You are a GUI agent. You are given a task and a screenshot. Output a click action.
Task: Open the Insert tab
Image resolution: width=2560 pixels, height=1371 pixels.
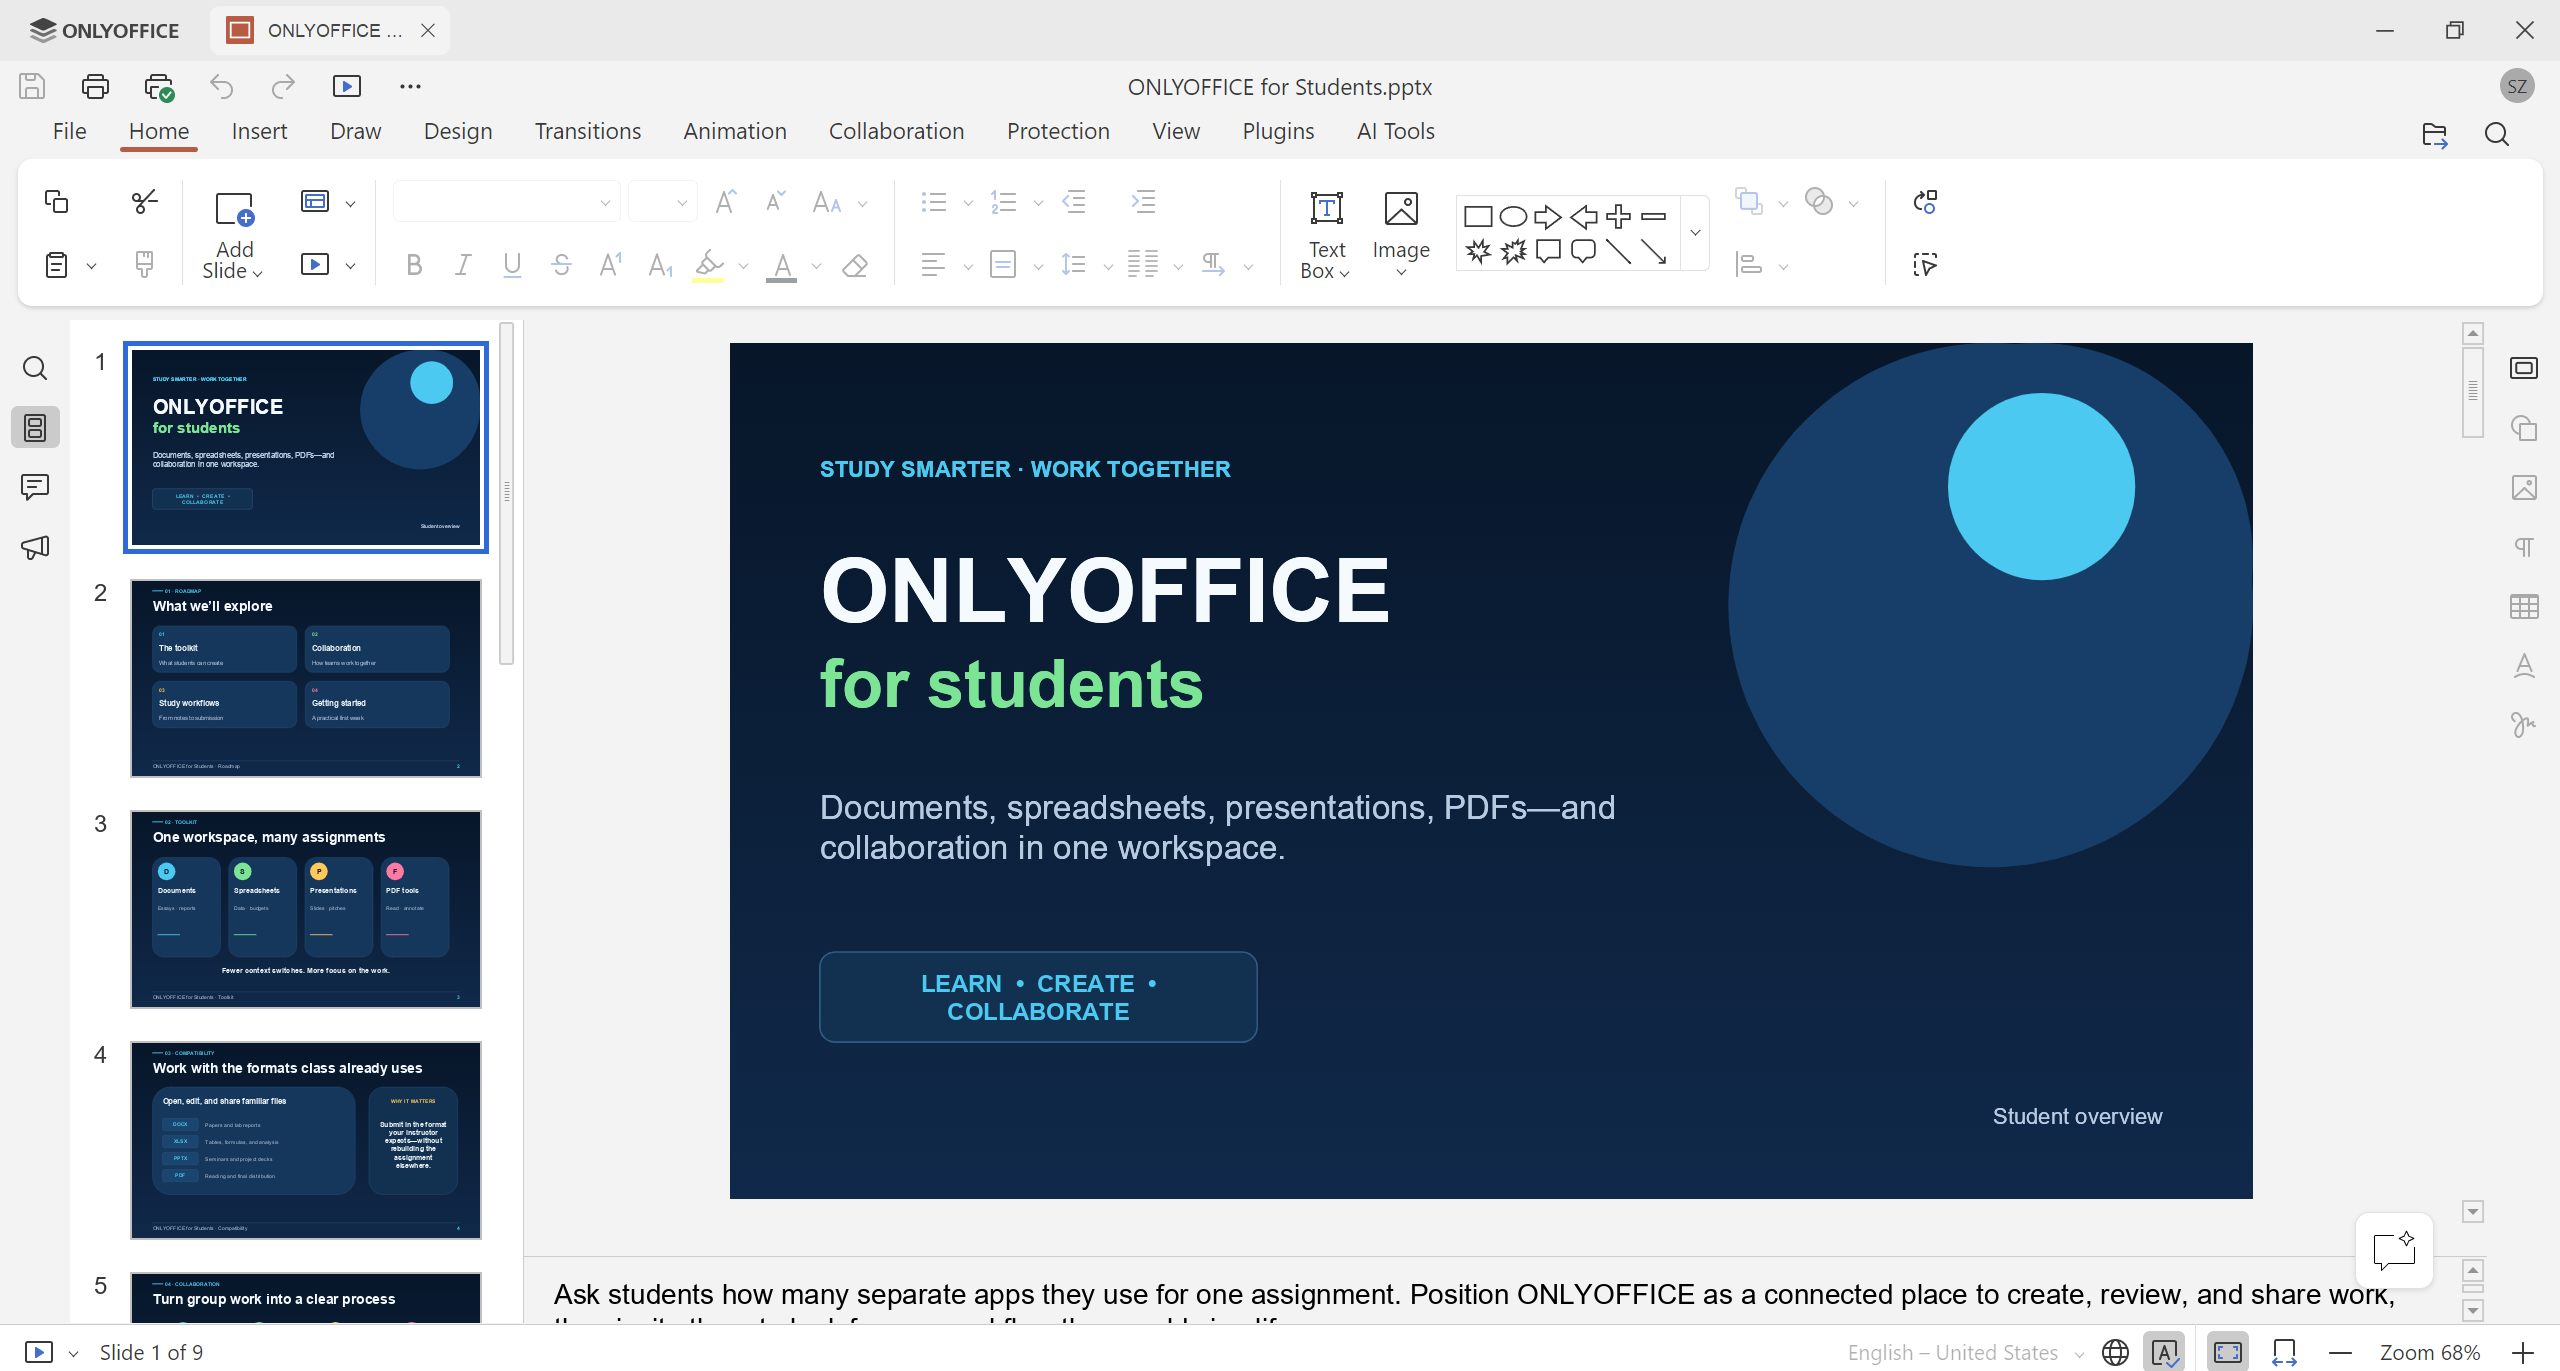tap(259, 131)
